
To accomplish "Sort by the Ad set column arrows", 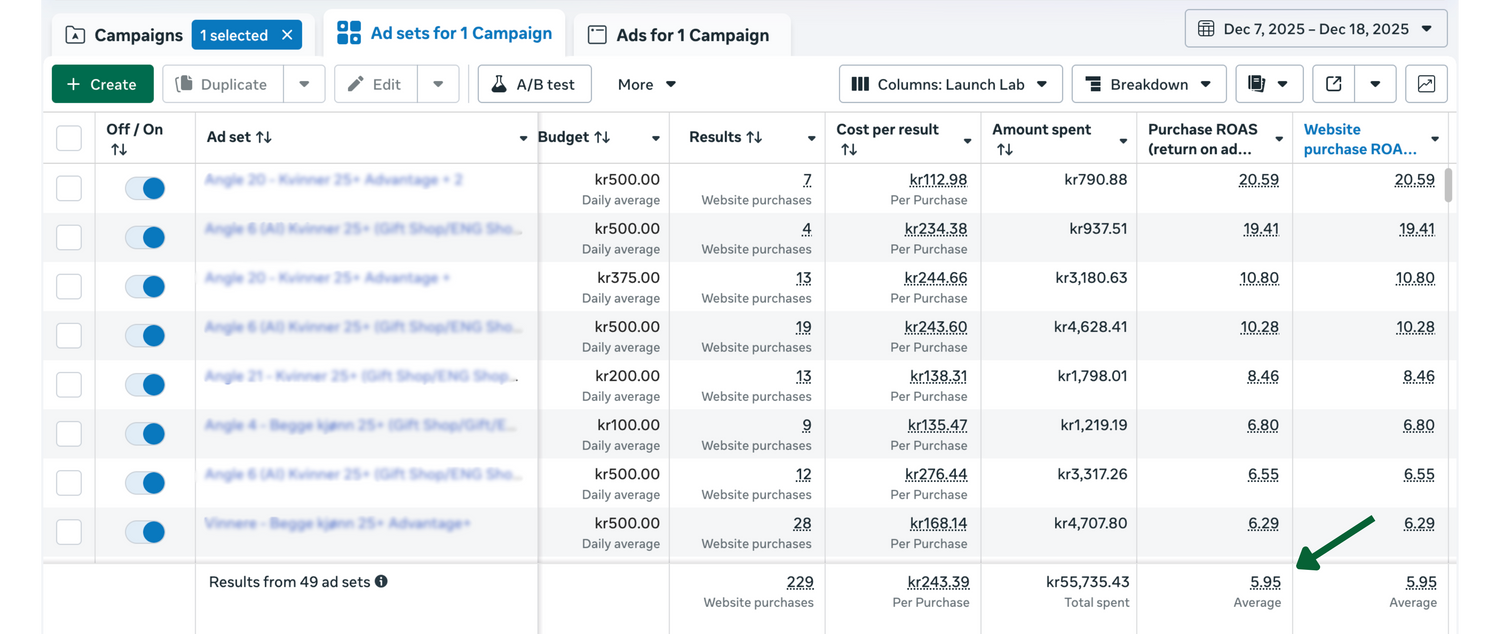I will coord(264,137).
